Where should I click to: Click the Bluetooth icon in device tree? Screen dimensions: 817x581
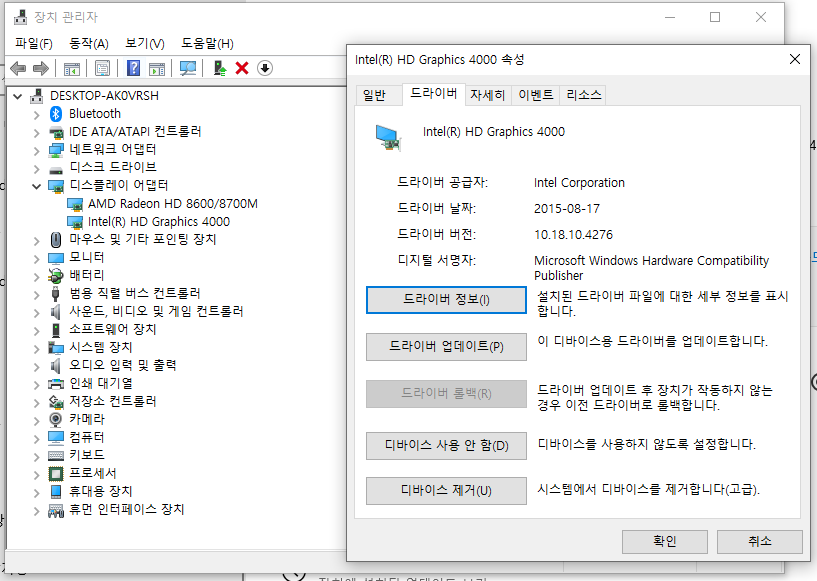coord(56,114)
